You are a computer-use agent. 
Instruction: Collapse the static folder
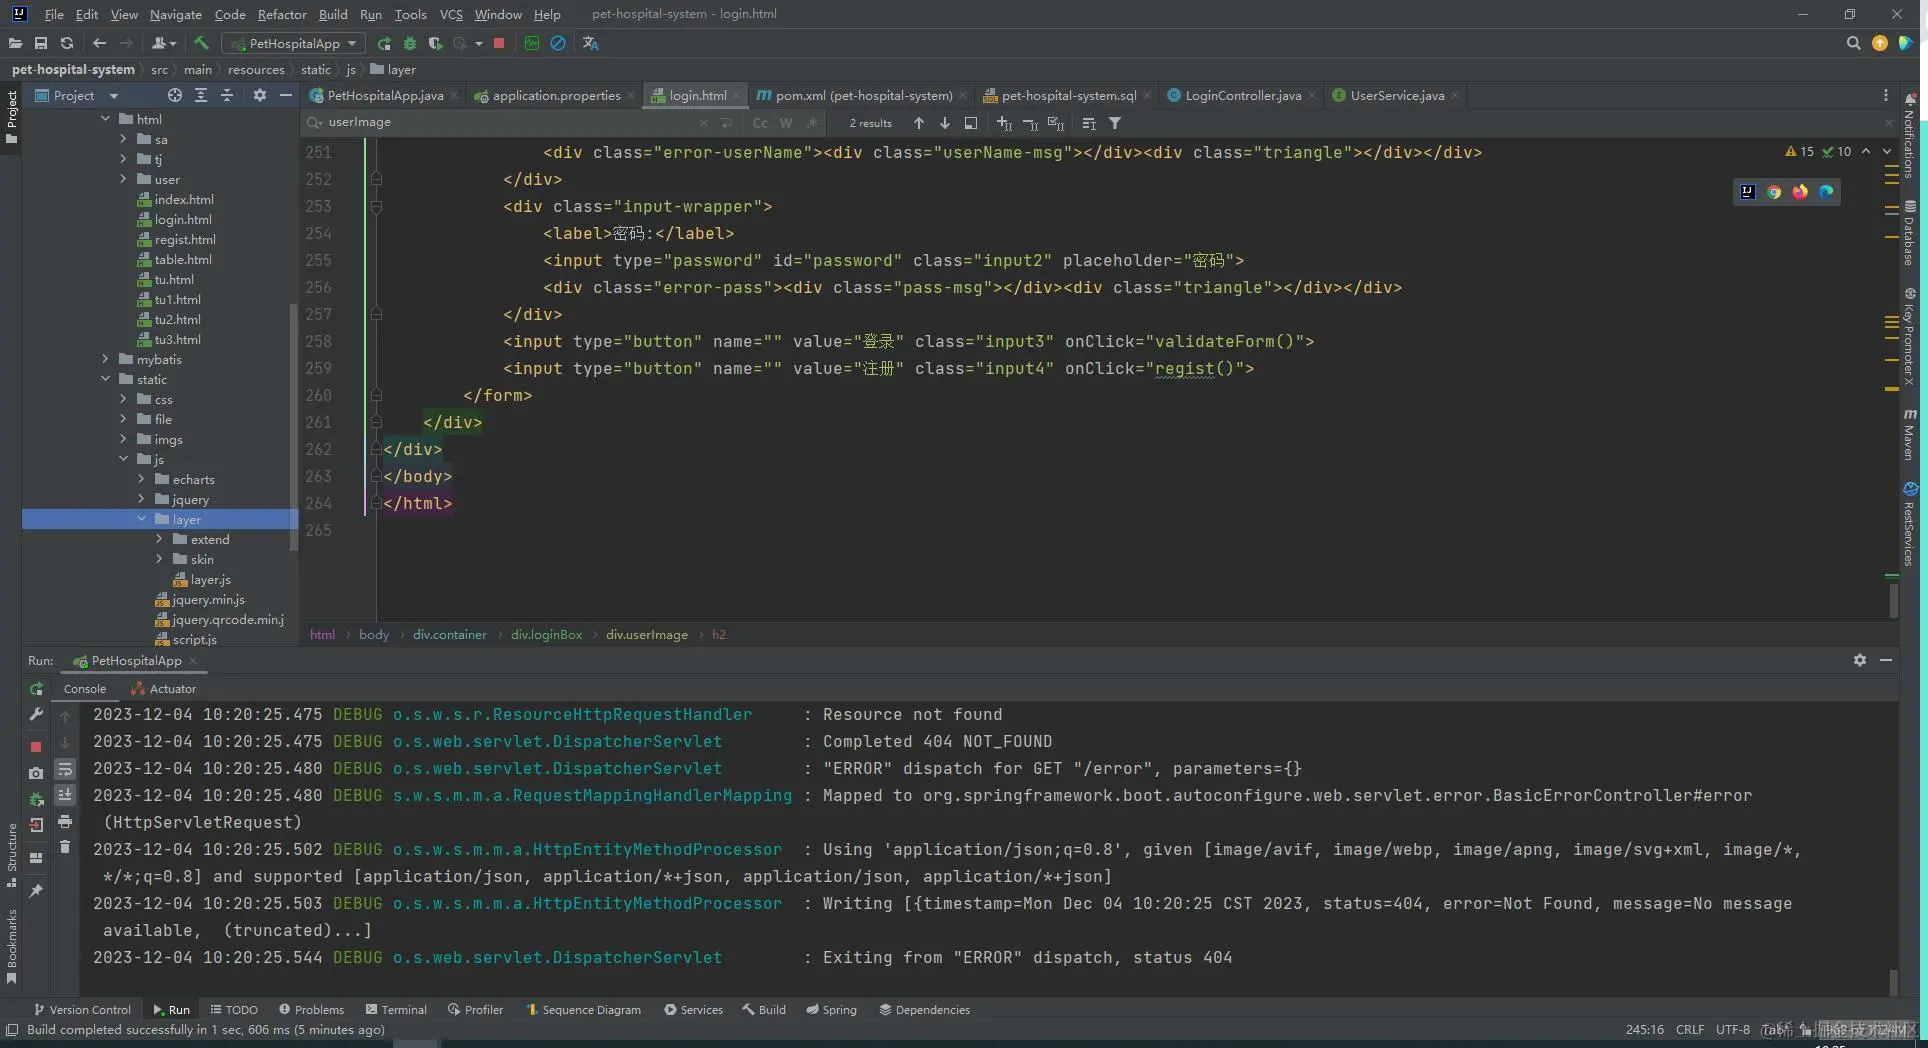pyautogui.click(x=106, y=379)
